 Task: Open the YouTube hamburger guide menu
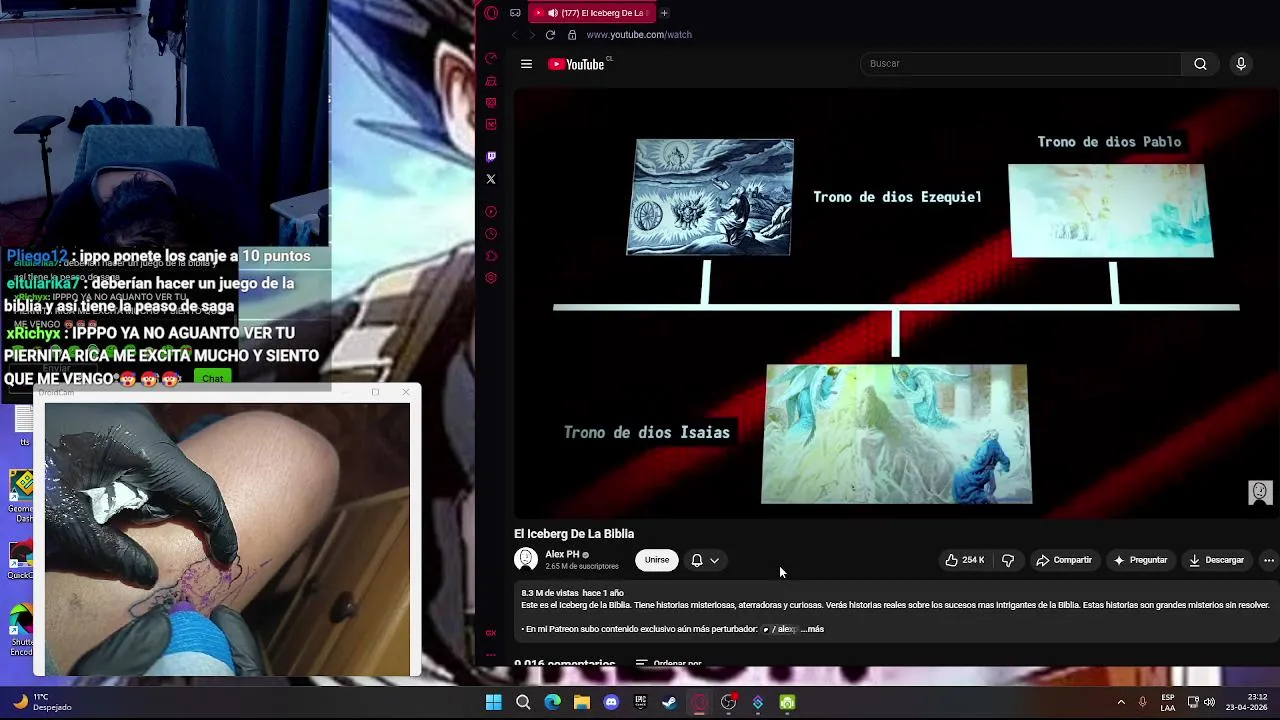point(526,64)
